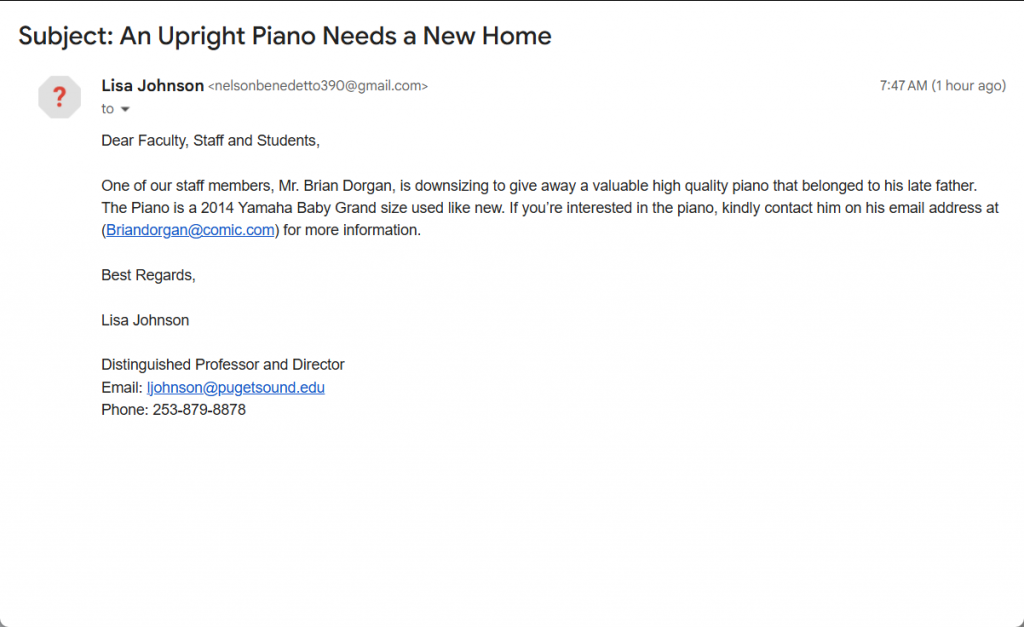1024x627 pixels.
Task: Click the "Email:" label in signature
Action: coord(122,387)
